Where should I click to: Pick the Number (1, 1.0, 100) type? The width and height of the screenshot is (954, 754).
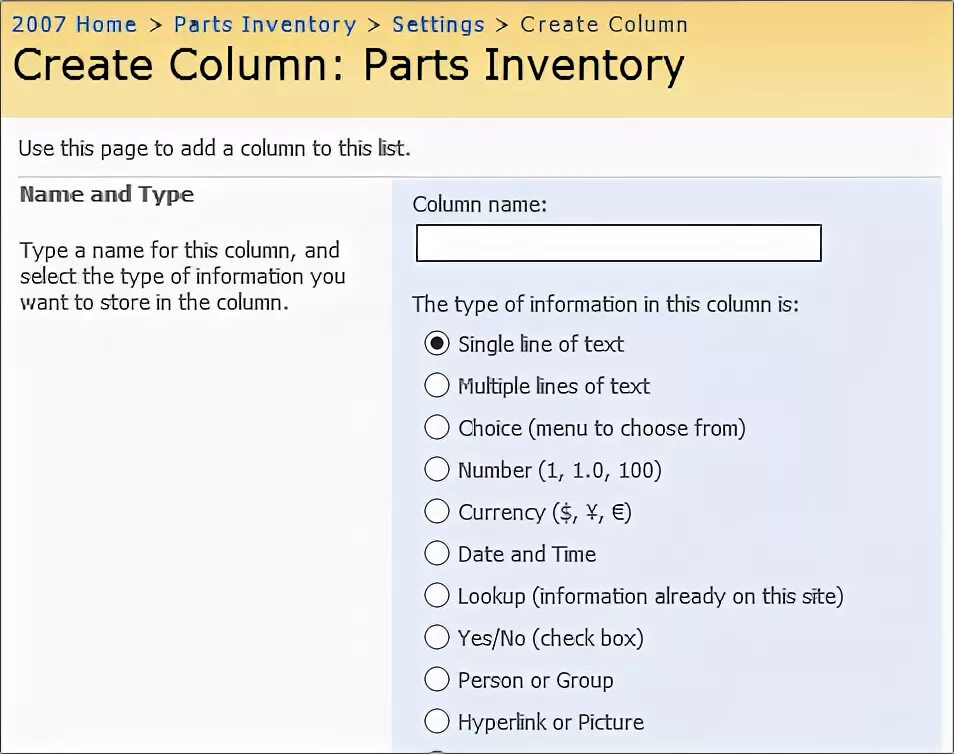[x=437, y=470]
